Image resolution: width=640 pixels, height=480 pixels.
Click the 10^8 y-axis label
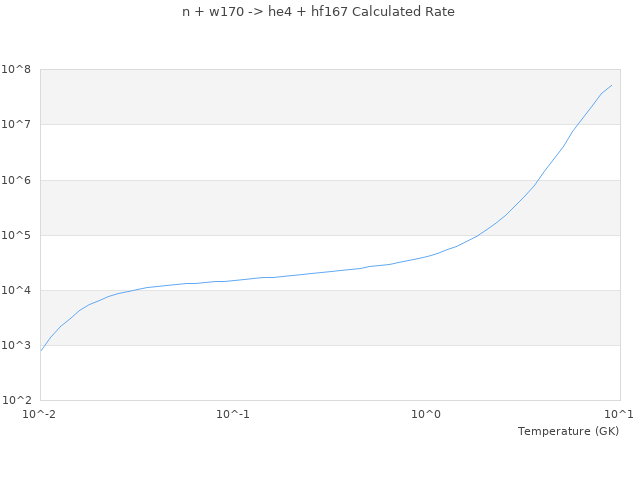tap(17, 70)
